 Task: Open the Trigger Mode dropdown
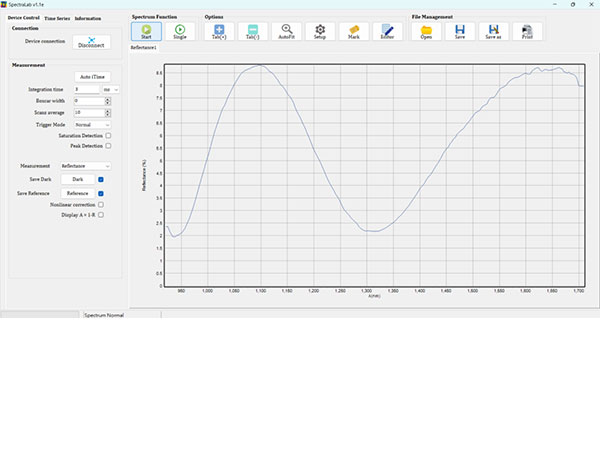tap(92, 124)
